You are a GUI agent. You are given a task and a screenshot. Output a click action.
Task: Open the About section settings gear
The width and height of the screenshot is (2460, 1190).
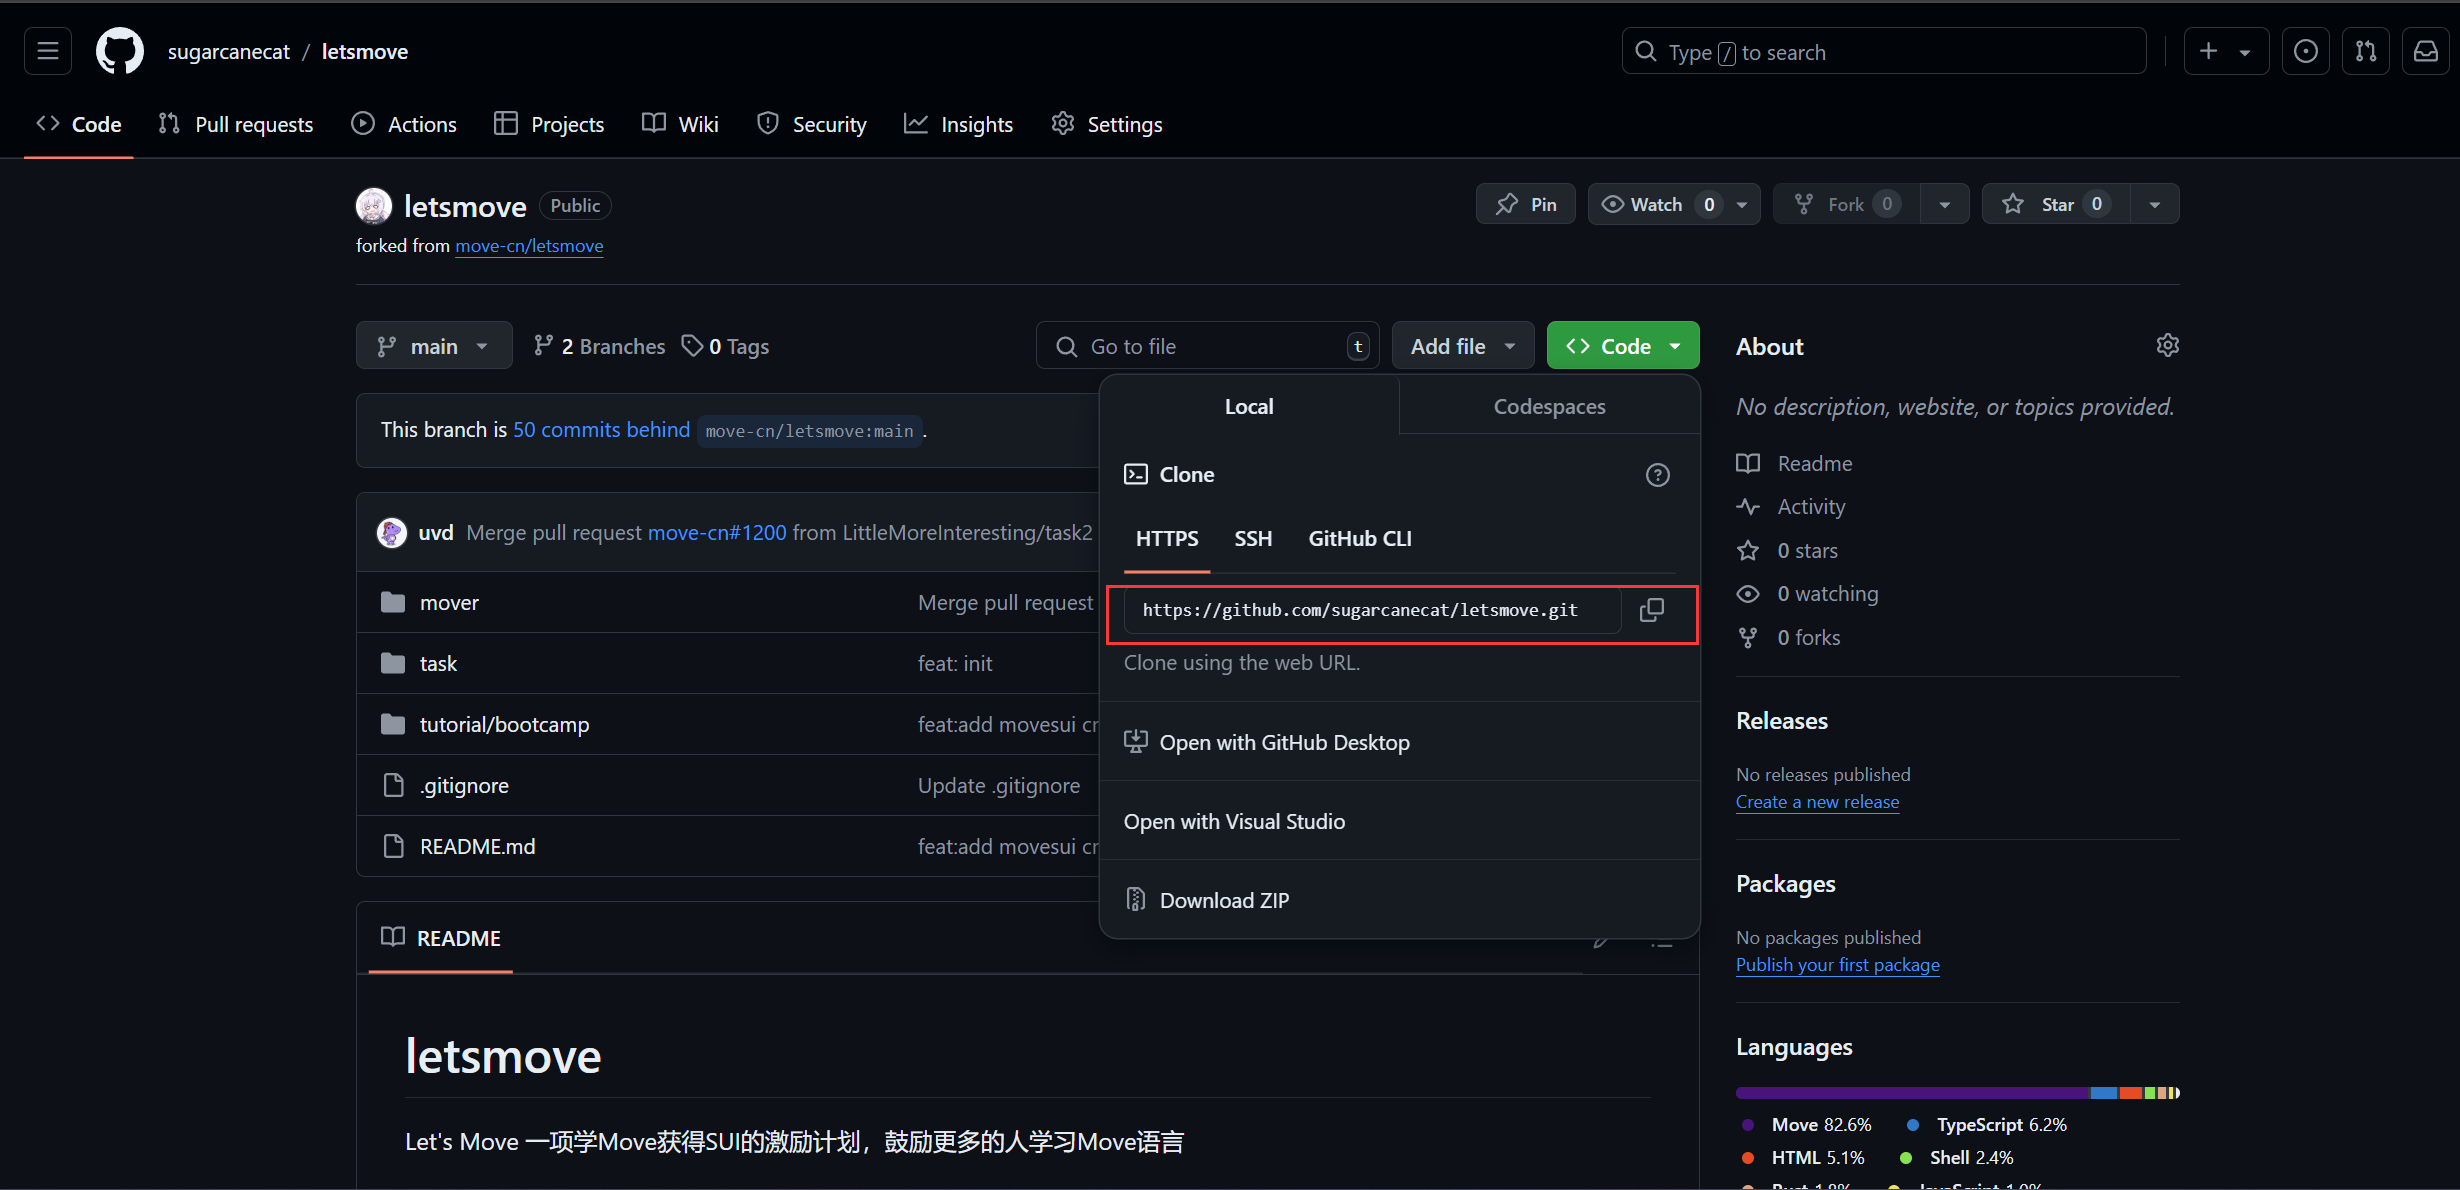pos(2167,346)
